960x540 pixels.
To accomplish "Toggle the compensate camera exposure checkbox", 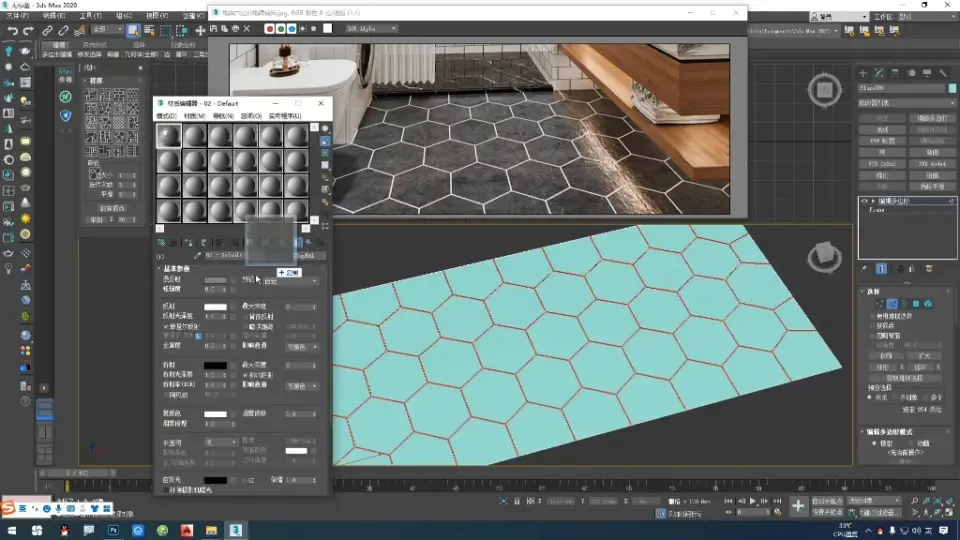I will 166,490.
